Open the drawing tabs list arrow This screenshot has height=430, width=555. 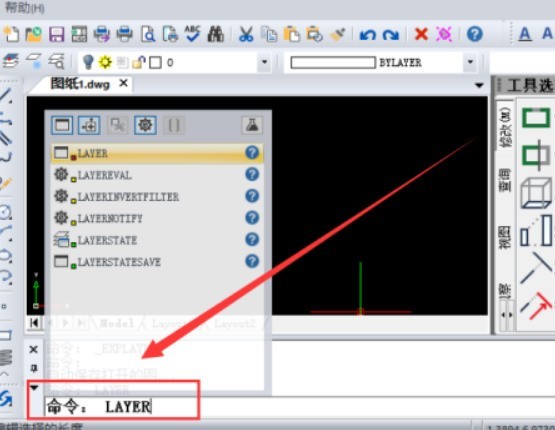pos(479,85)
